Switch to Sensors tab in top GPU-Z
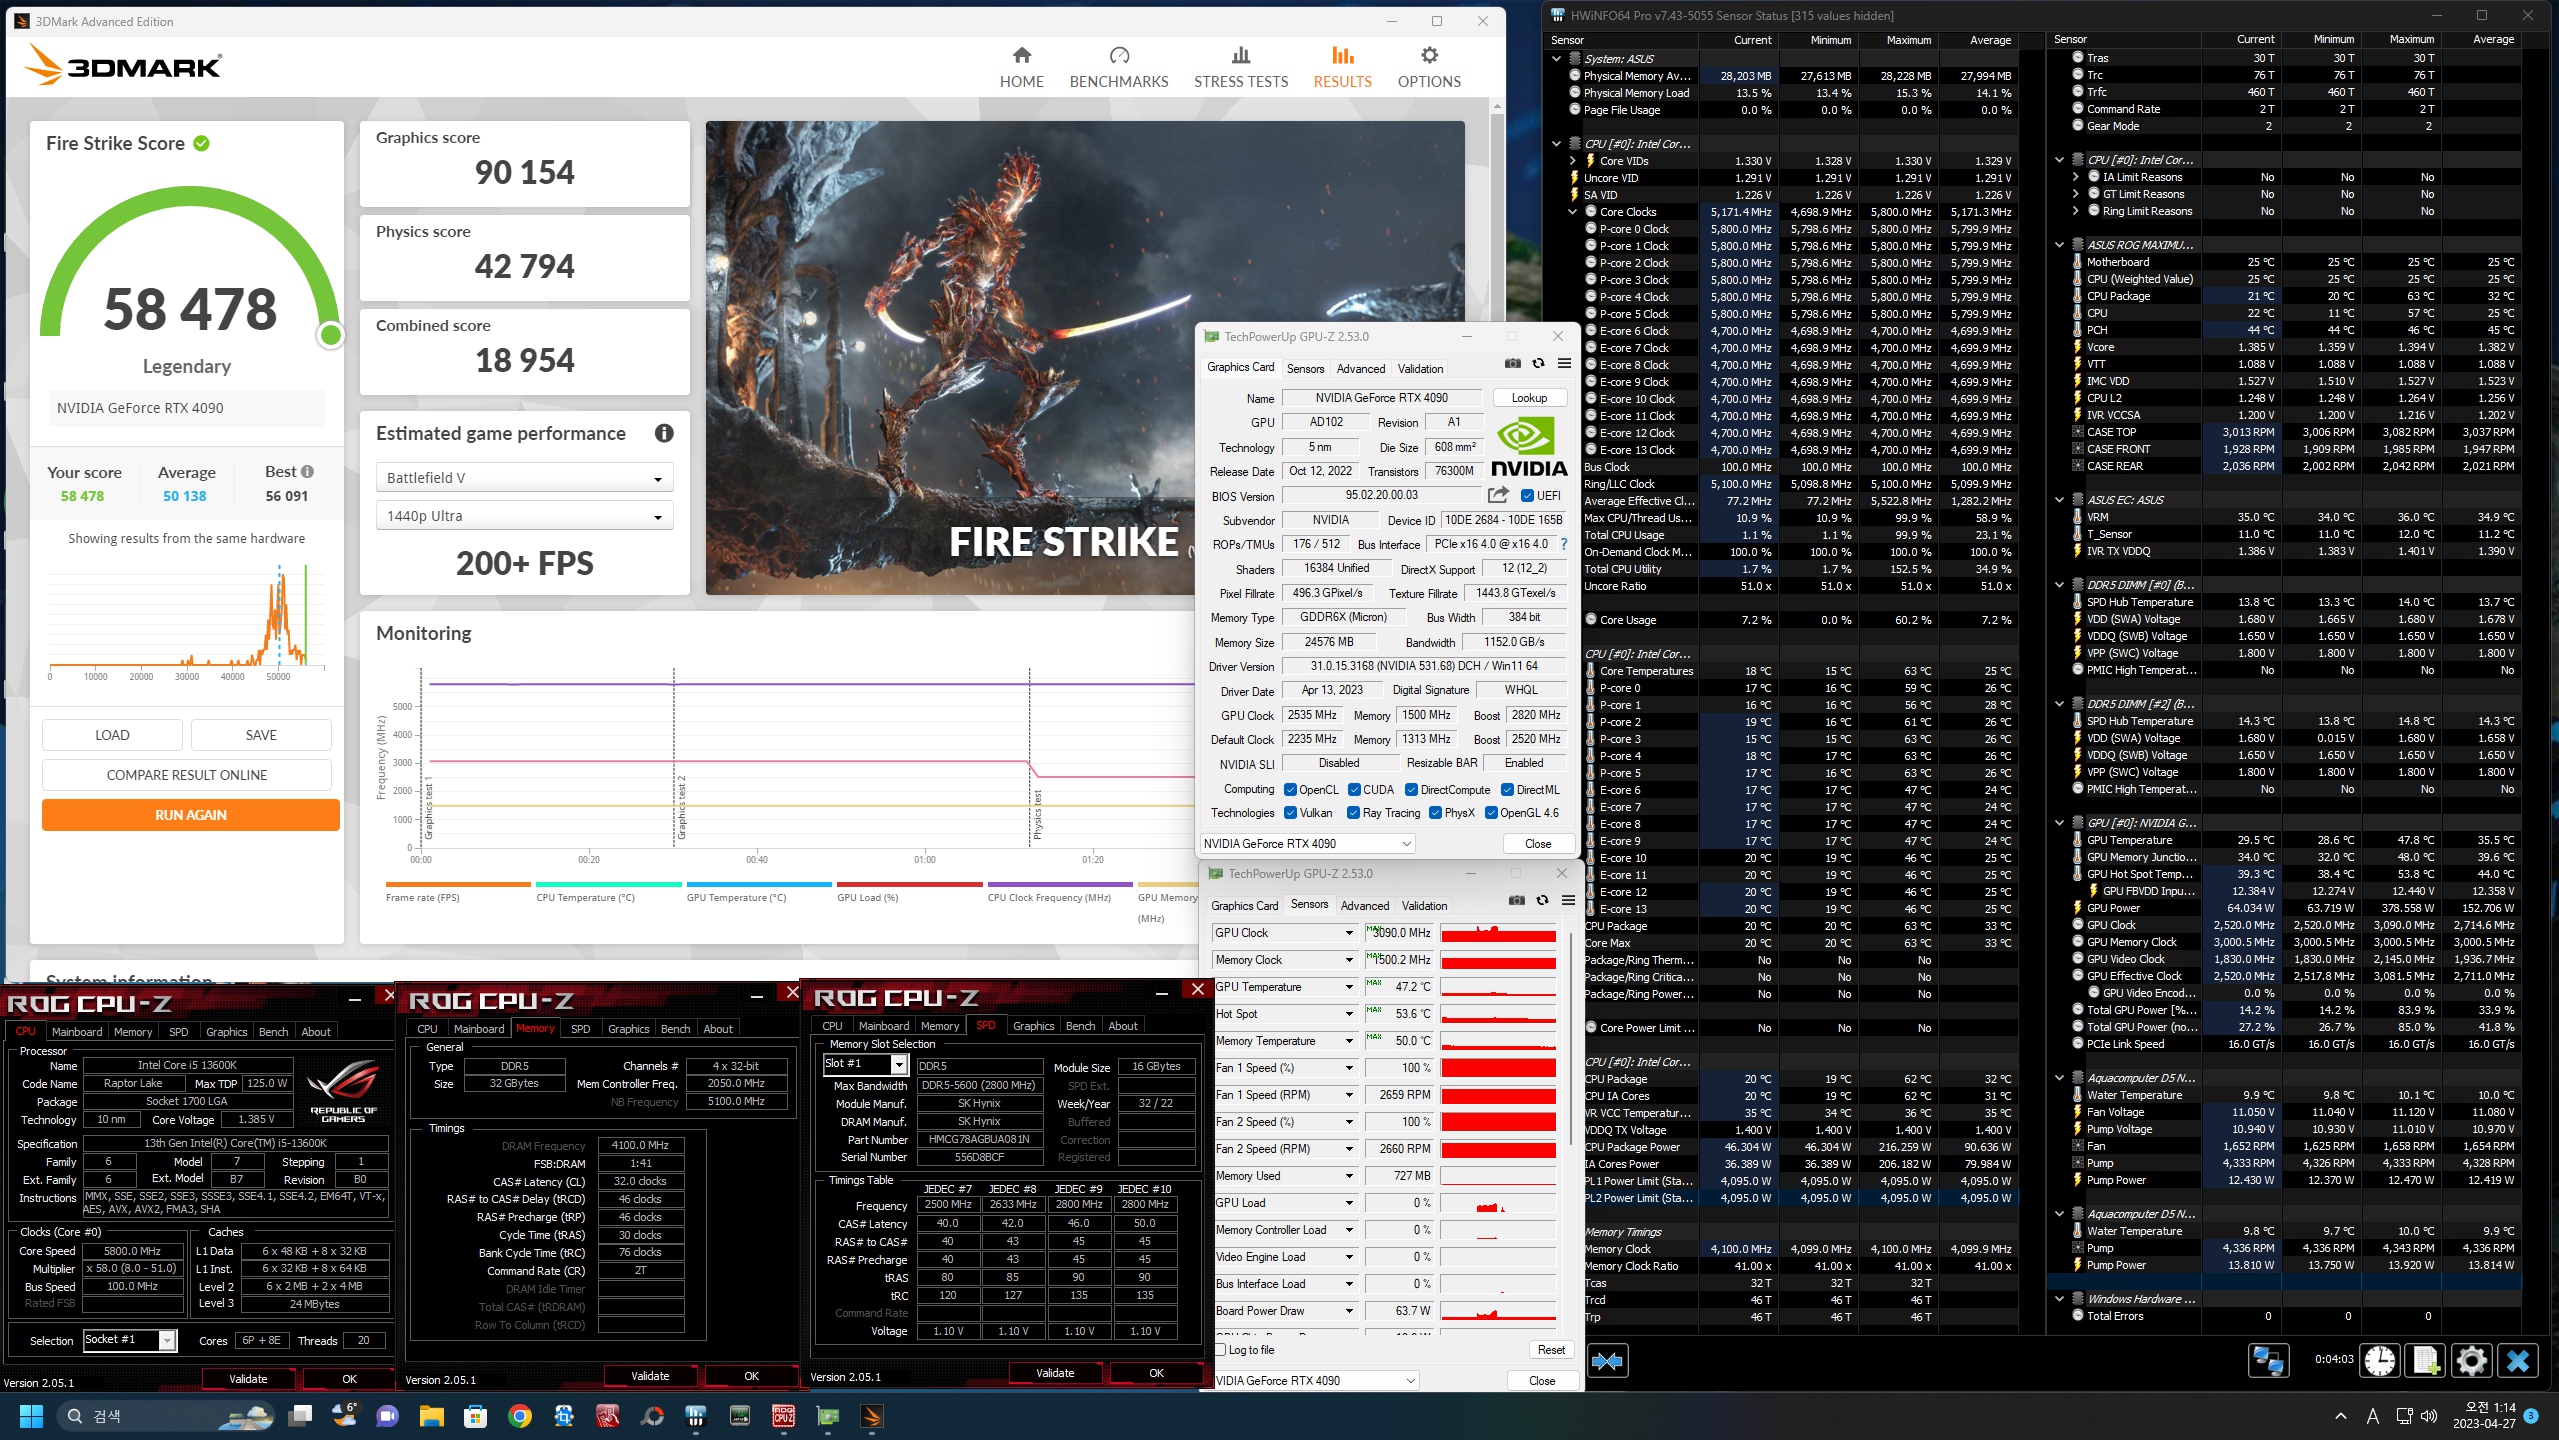 [x=1305, y=369]
